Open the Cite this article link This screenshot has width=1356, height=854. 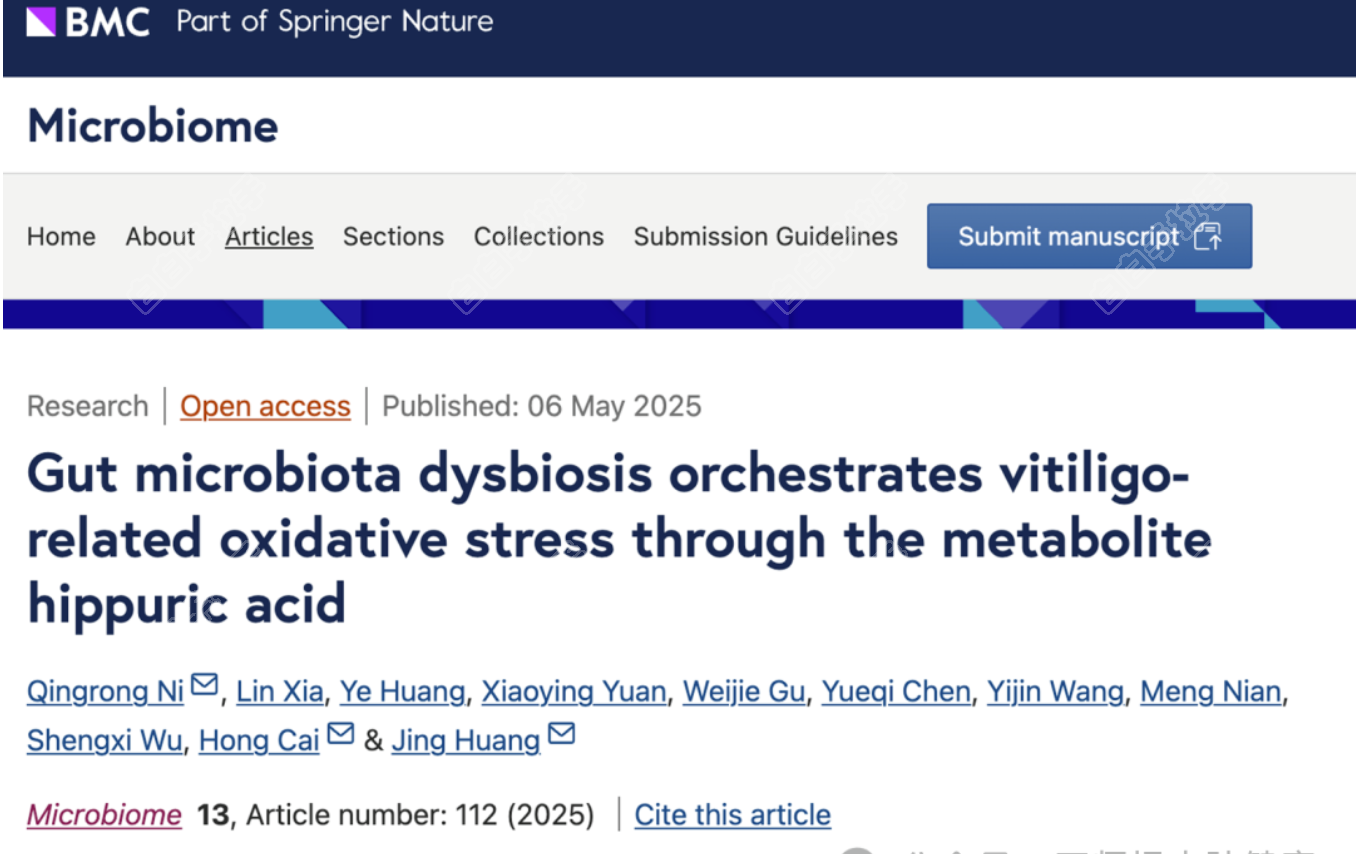pyautogui.click(x=733, y=815)
